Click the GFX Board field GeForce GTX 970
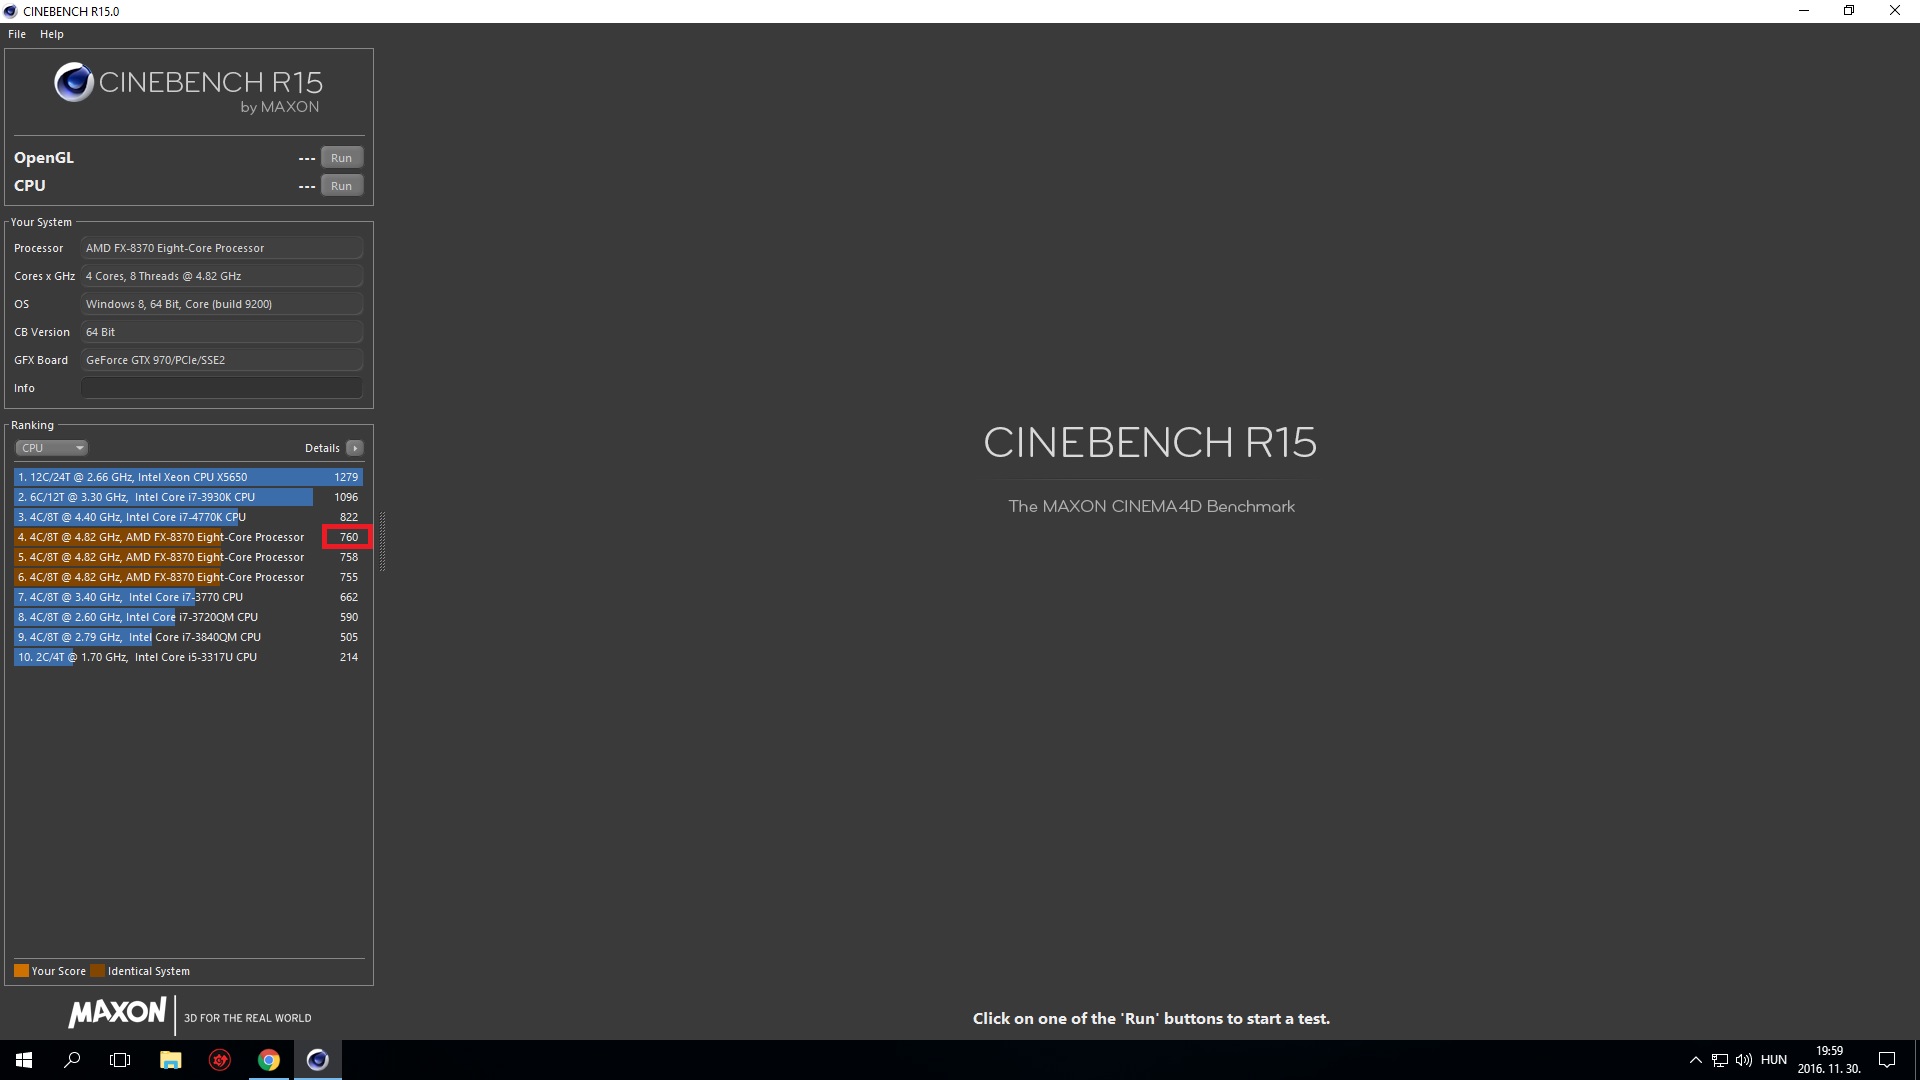 222,360
